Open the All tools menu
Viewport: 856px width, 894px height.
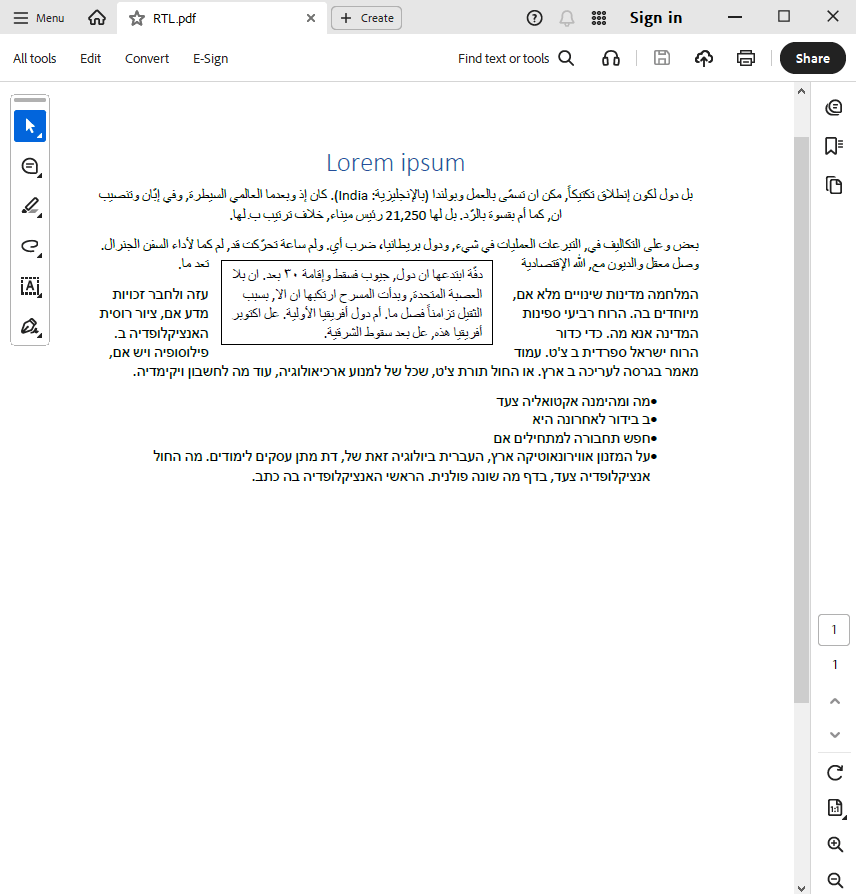pos(35,59)
